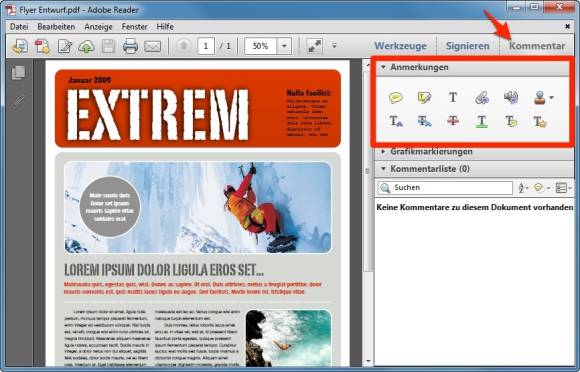
Task: Open the Signieren pane
Action: (468, 46)
